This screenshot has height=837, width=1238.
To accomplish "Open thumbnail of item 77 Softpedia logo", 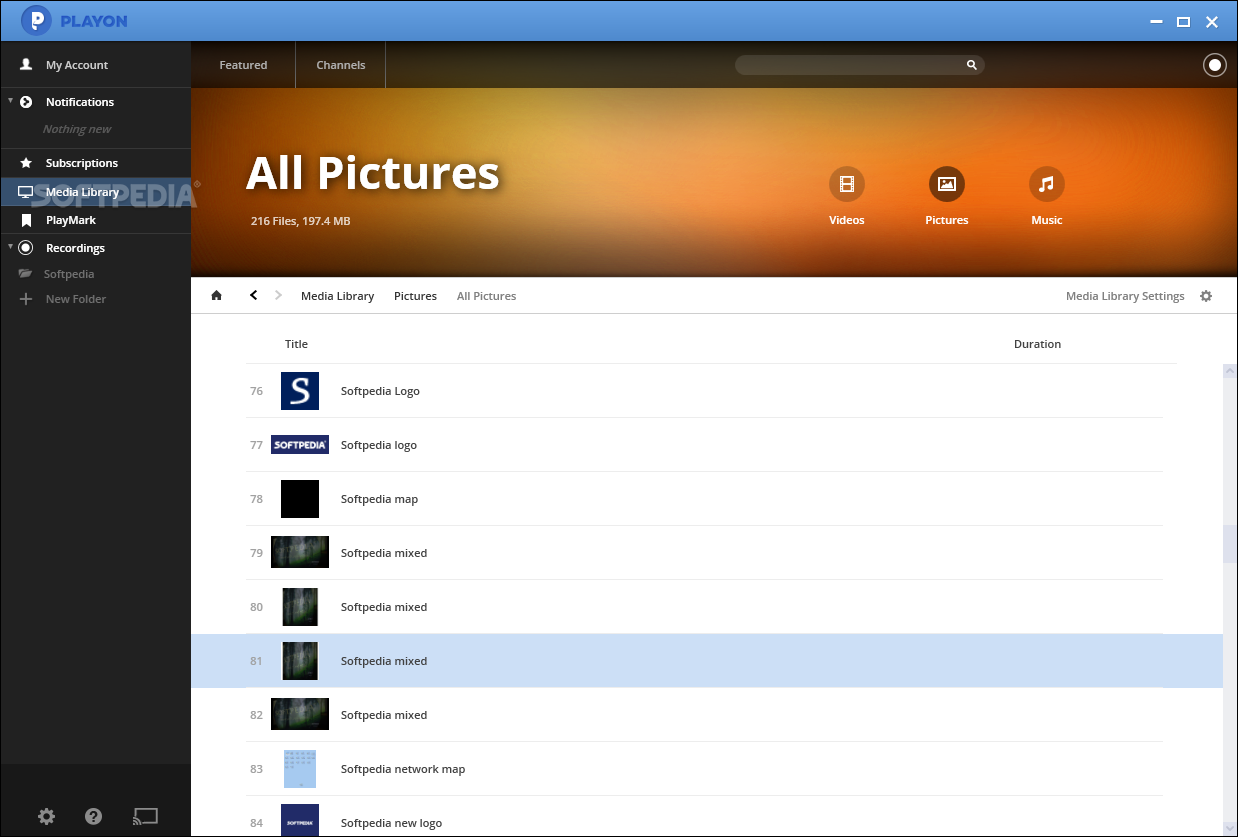I will click(x=300, y=445).
